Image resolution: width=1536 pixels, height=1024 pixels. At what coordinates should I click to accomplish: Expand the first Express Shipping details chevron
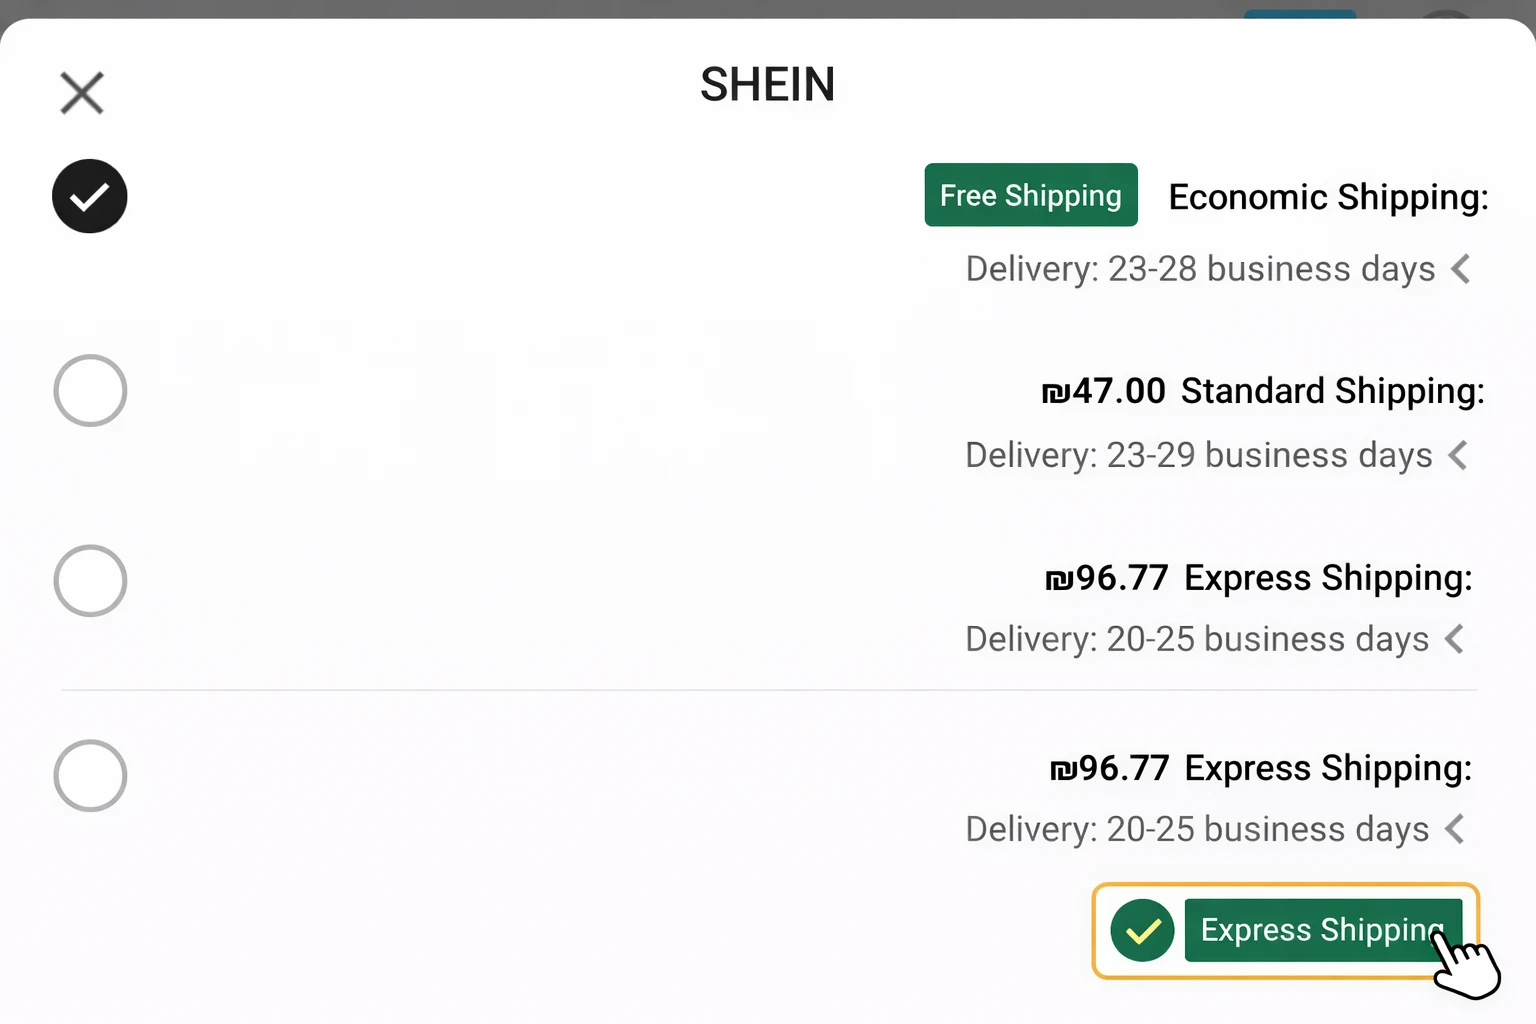click(1455, 639)
